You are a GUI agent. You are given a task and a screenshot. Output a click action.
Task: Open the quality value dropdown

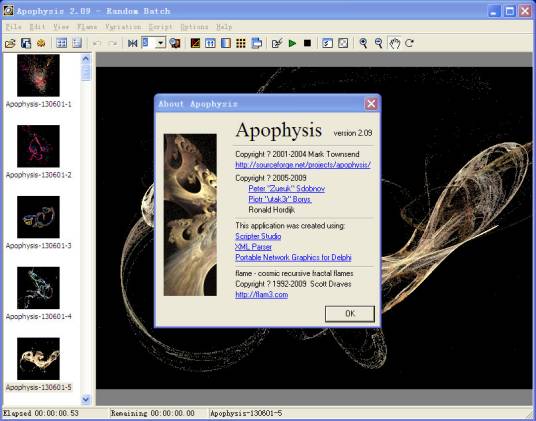click(x=161, y=43)
